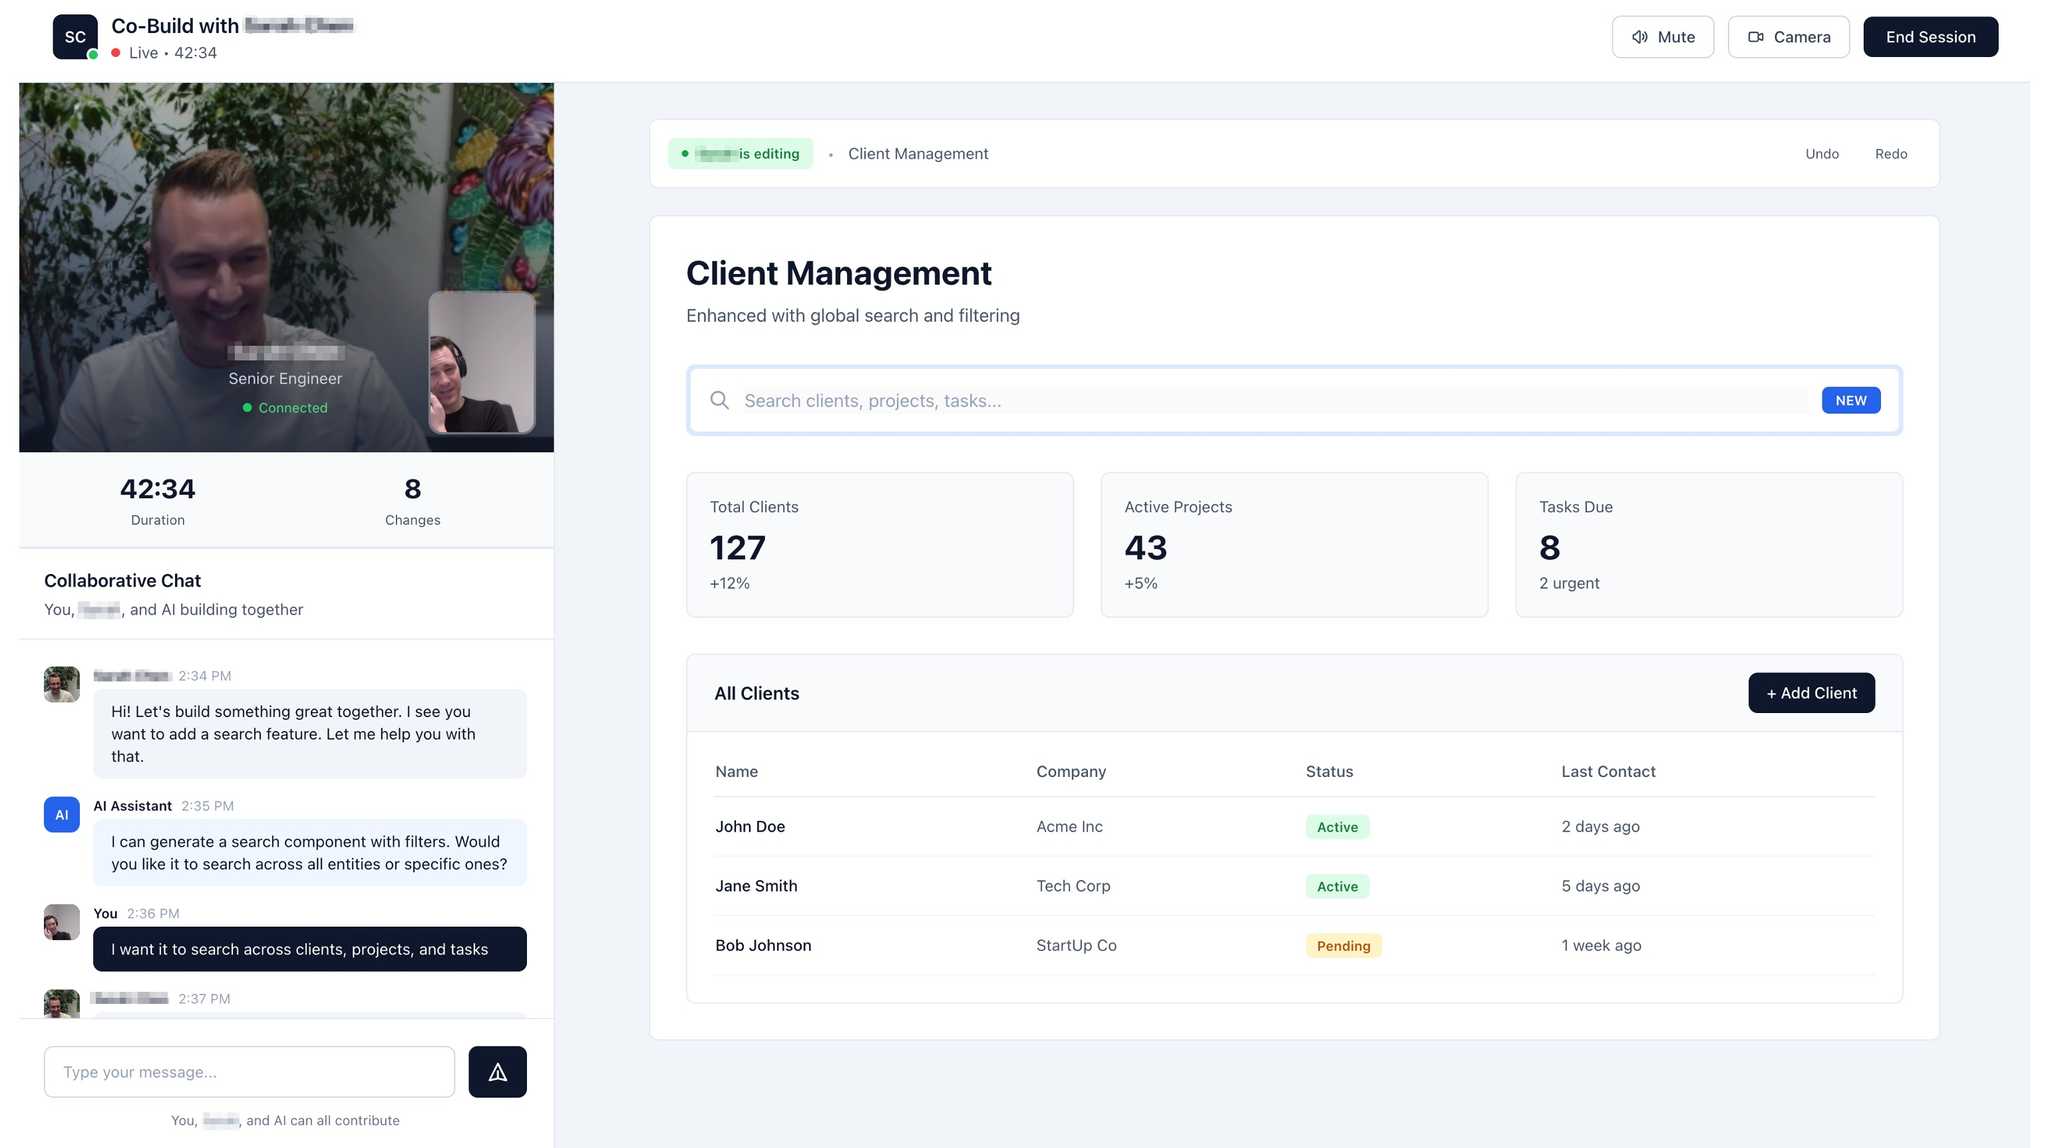Open the self-view video thumbnail
2048x1148 pixels.
click(x=481, y=362)
